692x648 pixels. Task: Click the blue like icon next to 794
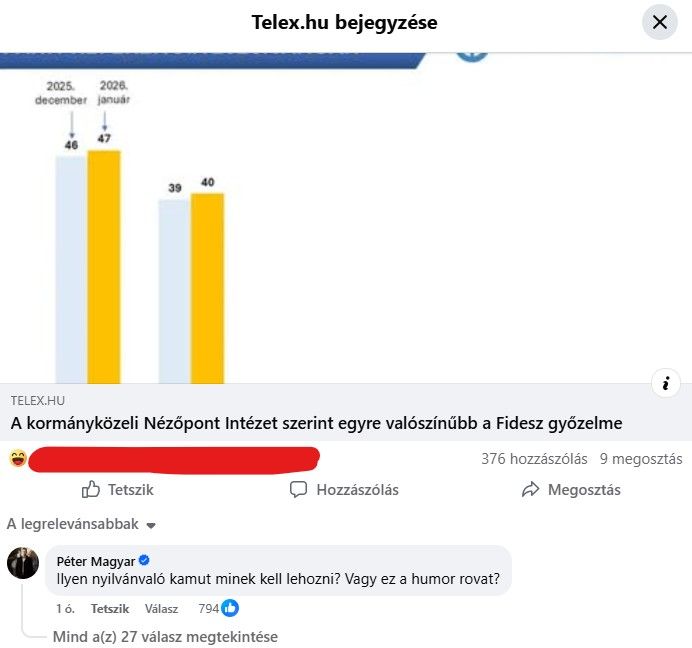[x=230, y=608]
